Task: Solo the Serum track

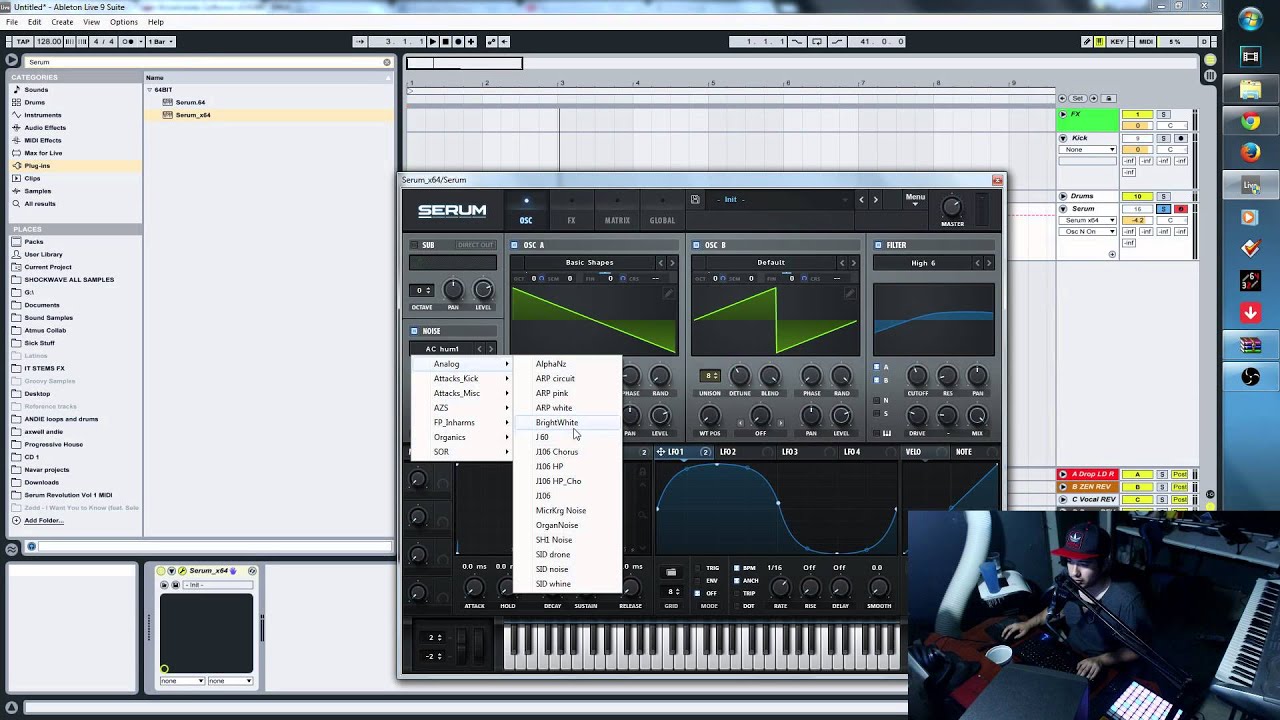Action: coord(1164,209)
